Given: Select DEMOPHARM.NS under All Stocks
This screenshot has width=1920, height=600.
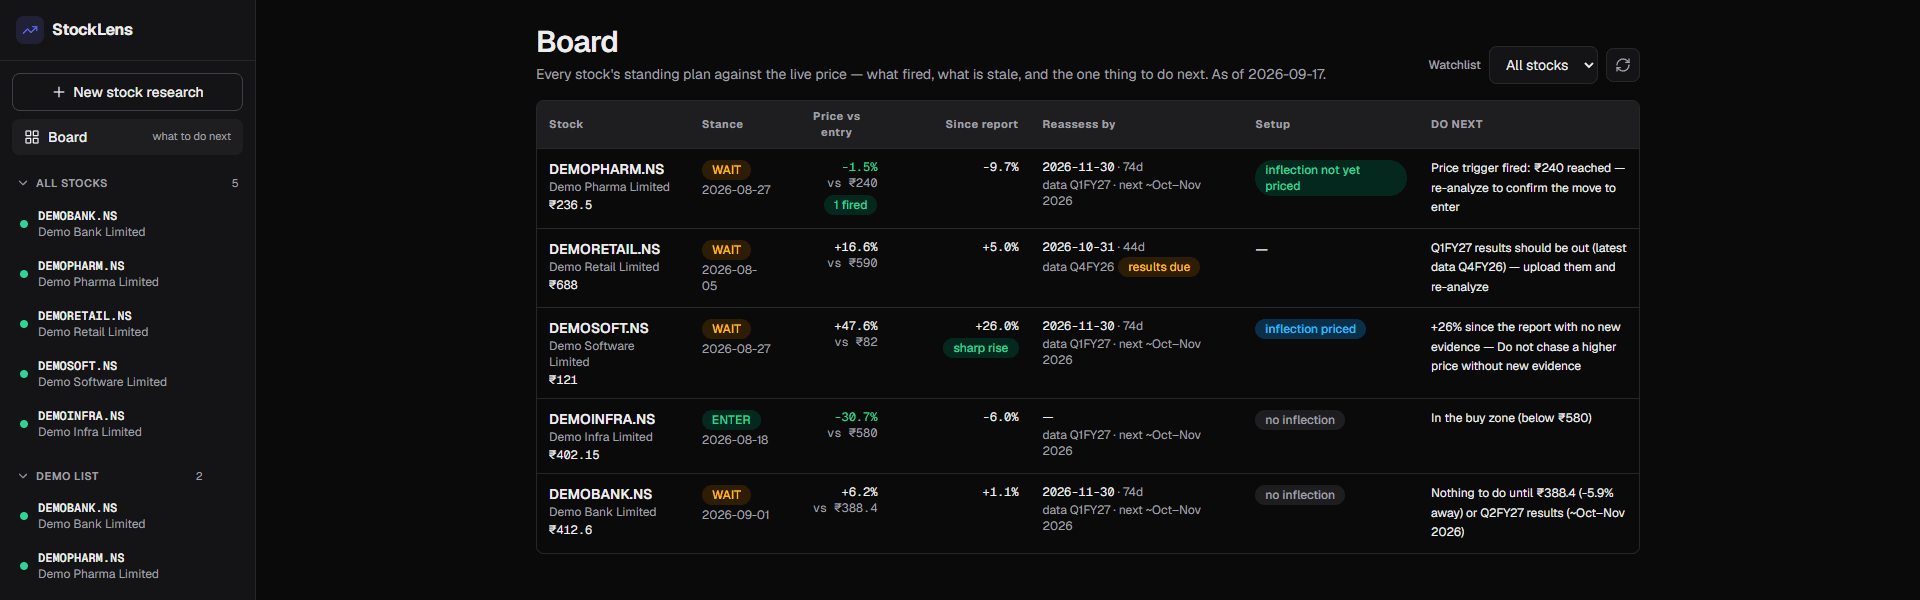Looking at the screenshot, I should [x=127, y=274].
